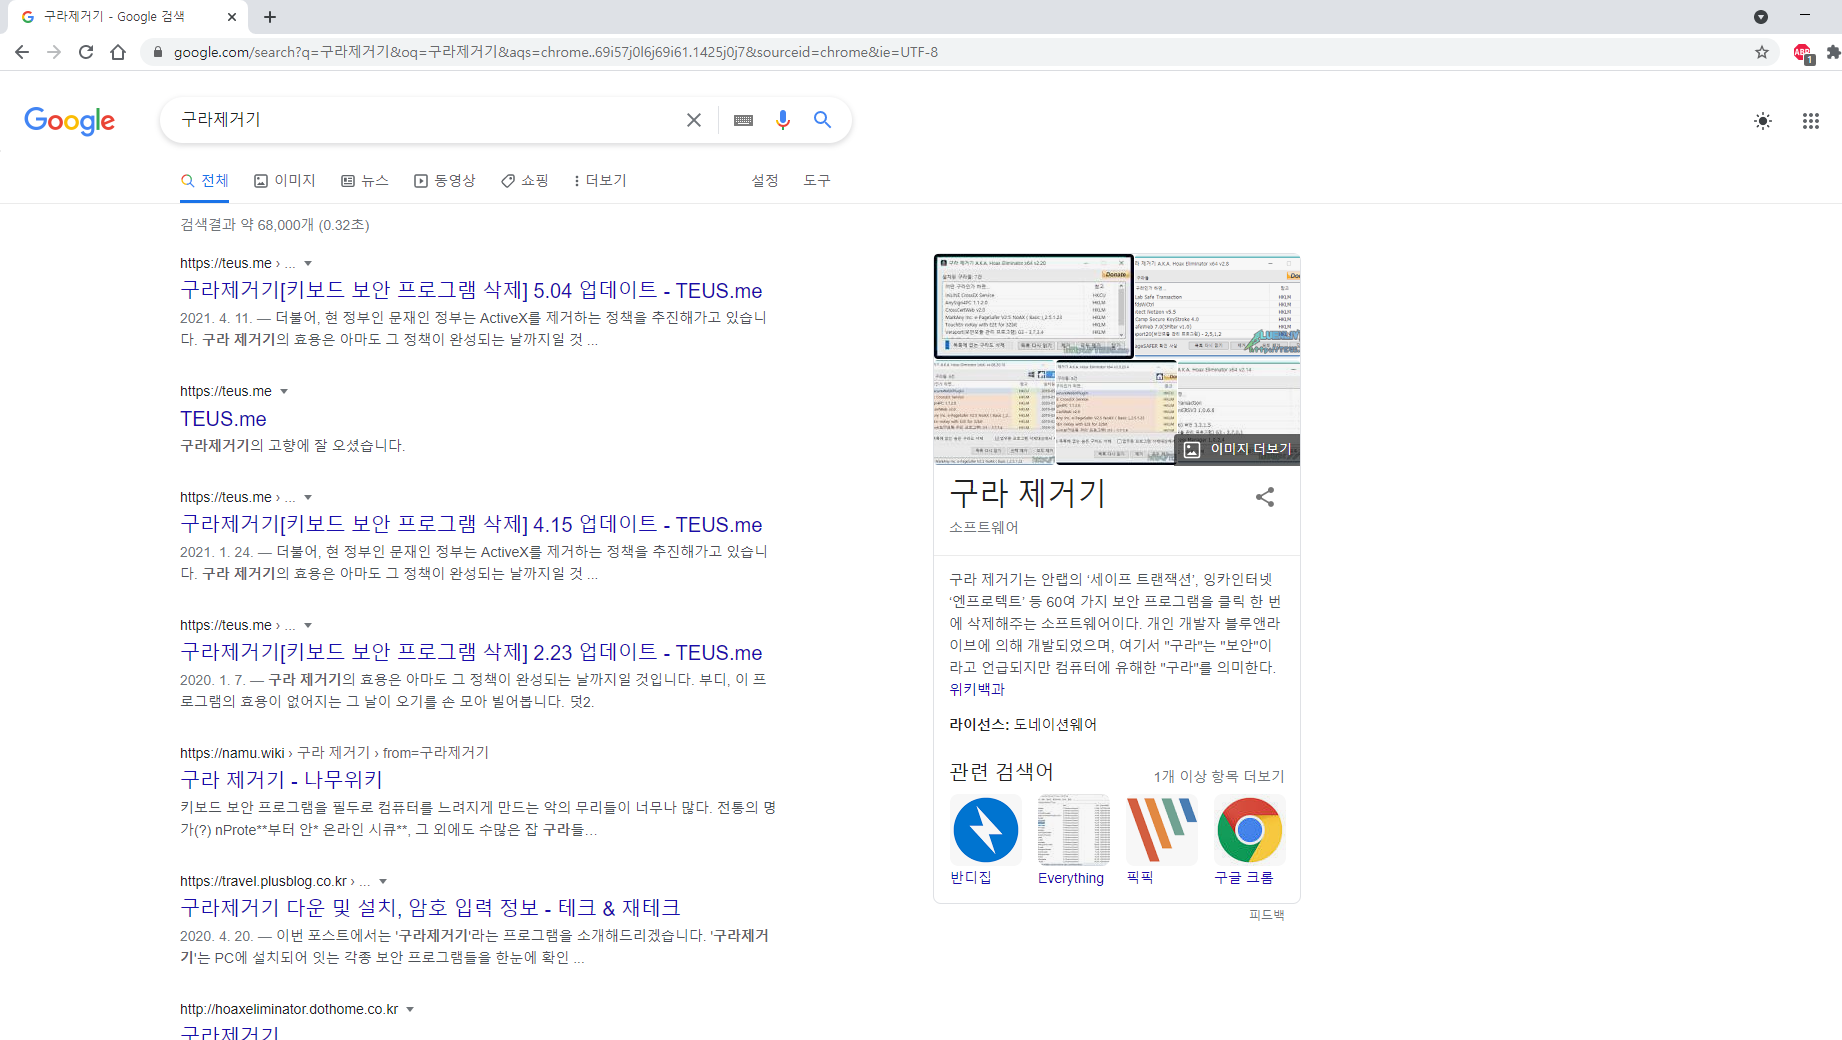This screenshot has width=1842, height=1040.
Task: Switch to the 이미지 search tab
Action: (x=285, y=181)
